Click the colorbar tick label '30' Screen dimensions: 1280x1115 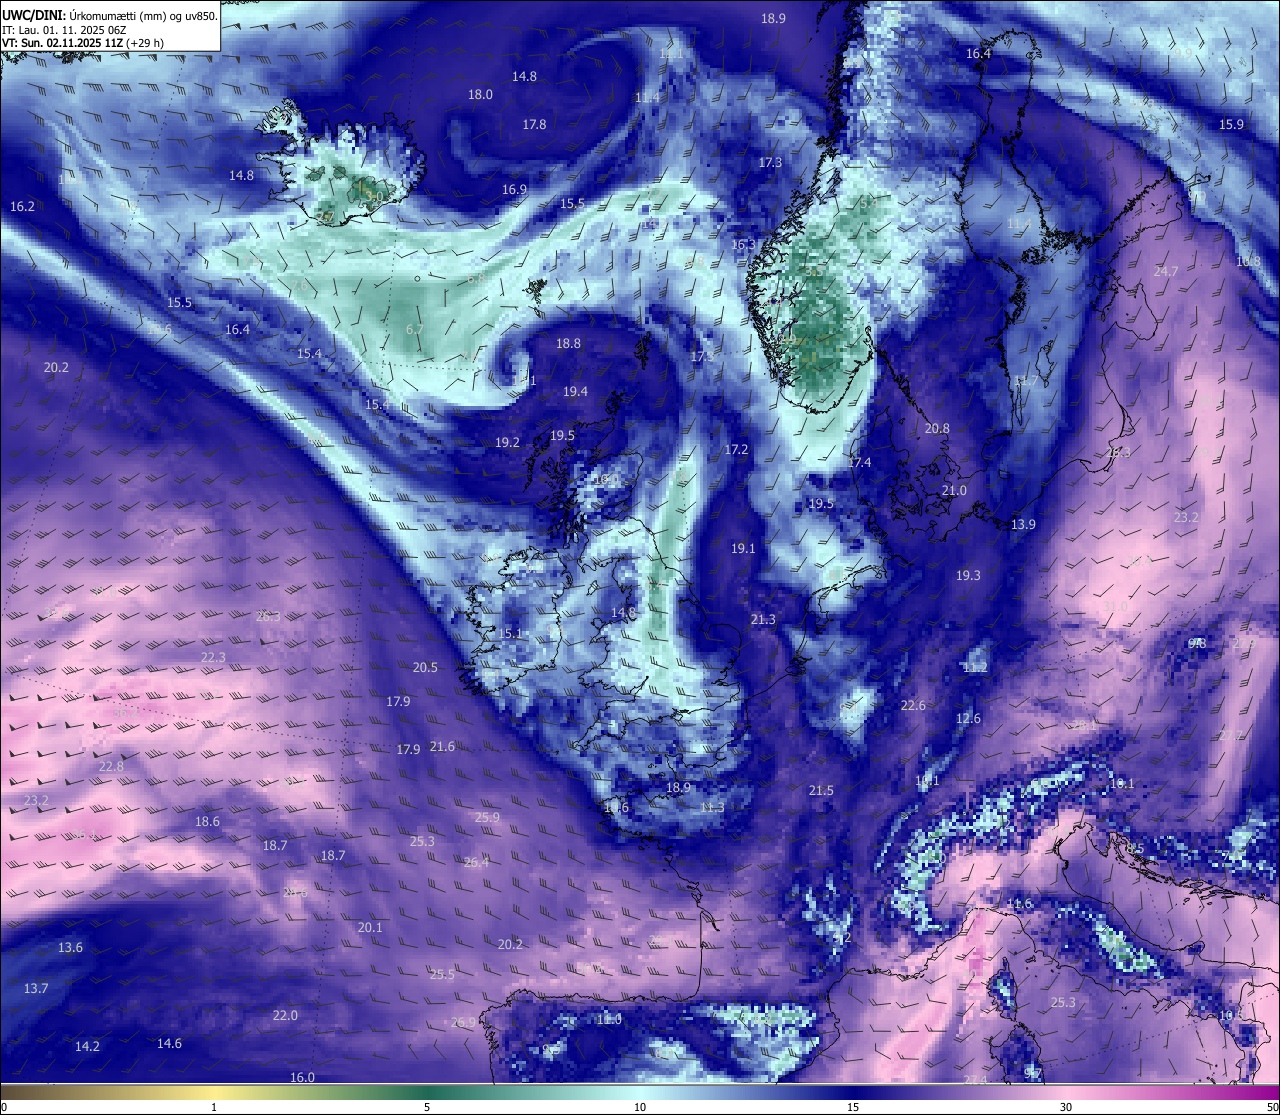(1066, 1107)
